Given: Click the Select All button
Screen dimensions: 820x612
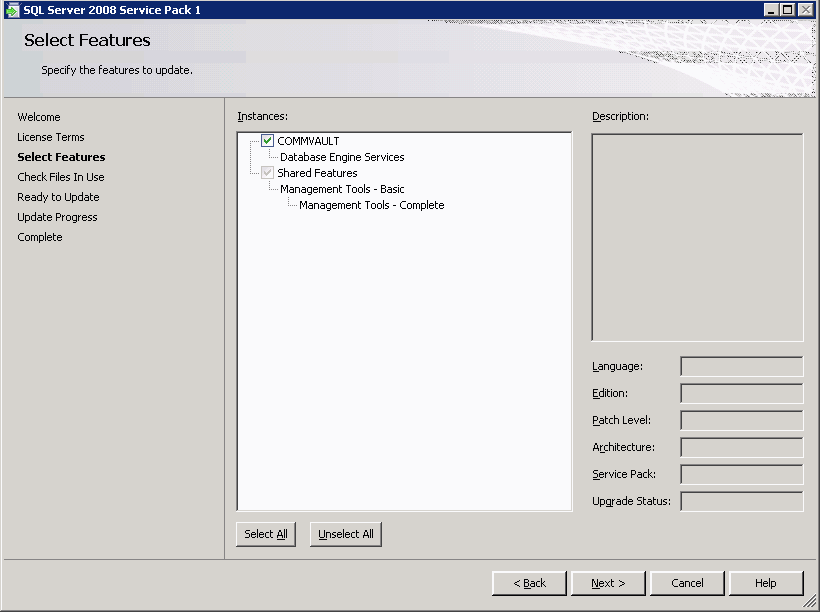Looking at the screenshot, I should tap(266, 534).
